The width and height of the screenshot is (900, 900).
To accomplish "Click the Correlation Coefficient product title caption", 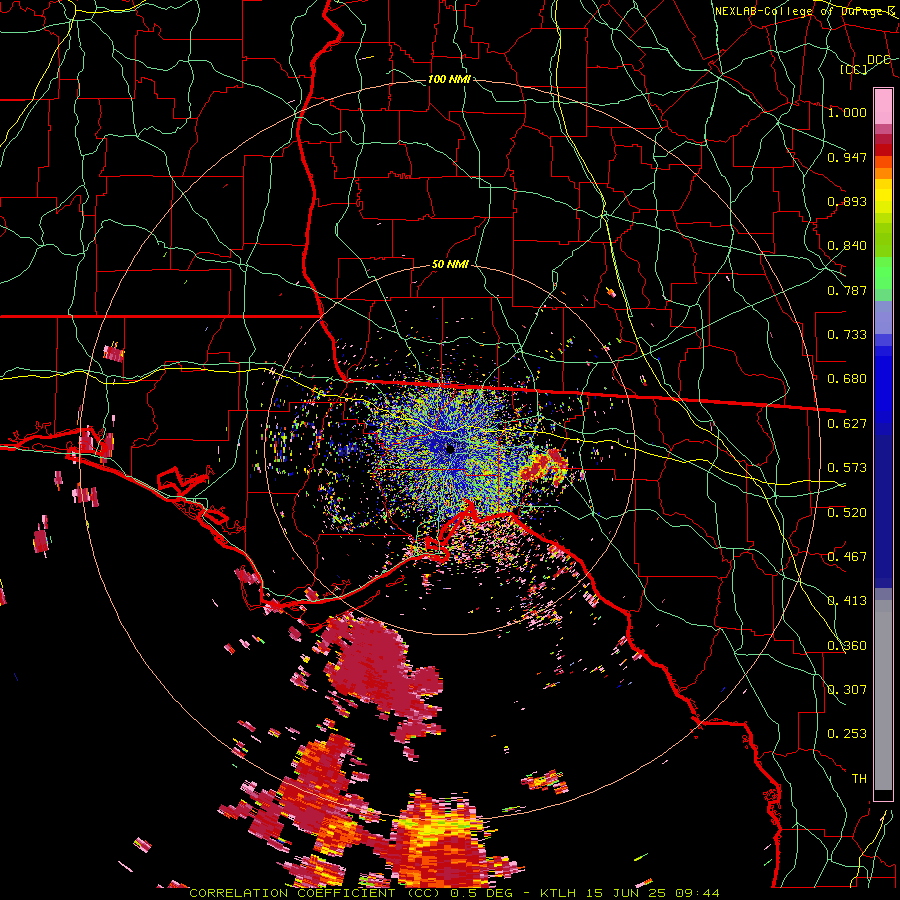I will (x=454, y=893).
